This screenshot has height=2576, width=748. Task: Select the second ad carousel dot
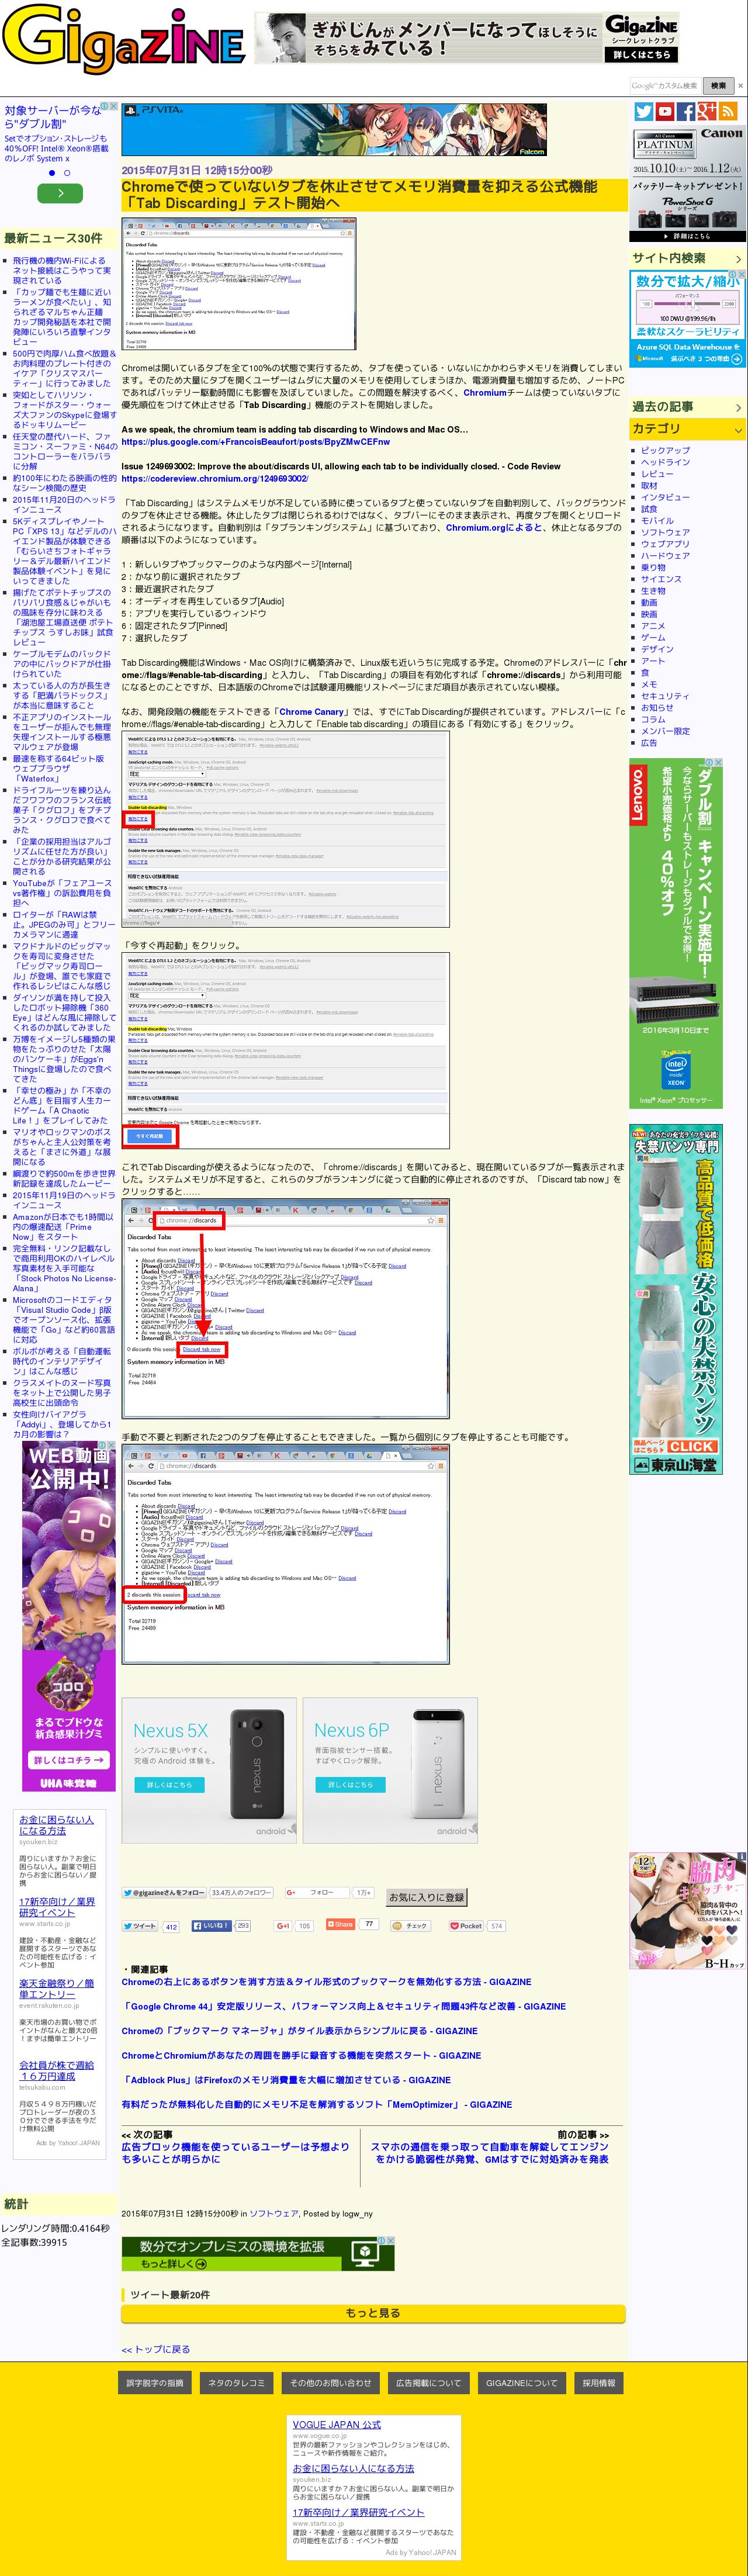tap(67, 173)
